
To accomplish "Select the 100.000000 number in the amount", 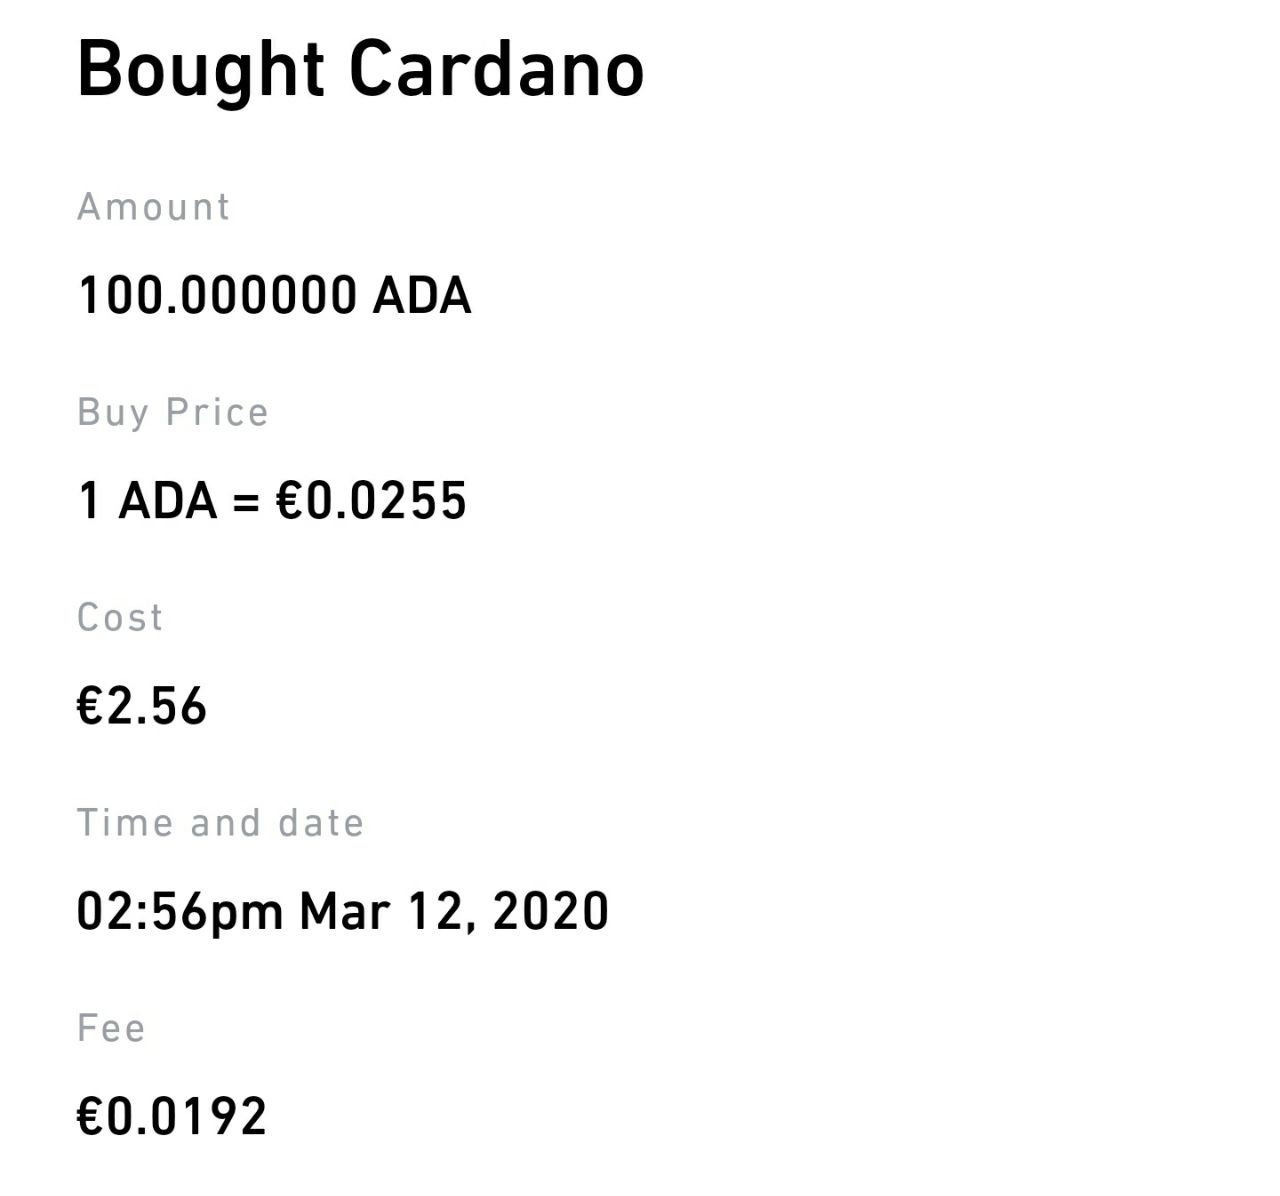I will tap(217, 296).
